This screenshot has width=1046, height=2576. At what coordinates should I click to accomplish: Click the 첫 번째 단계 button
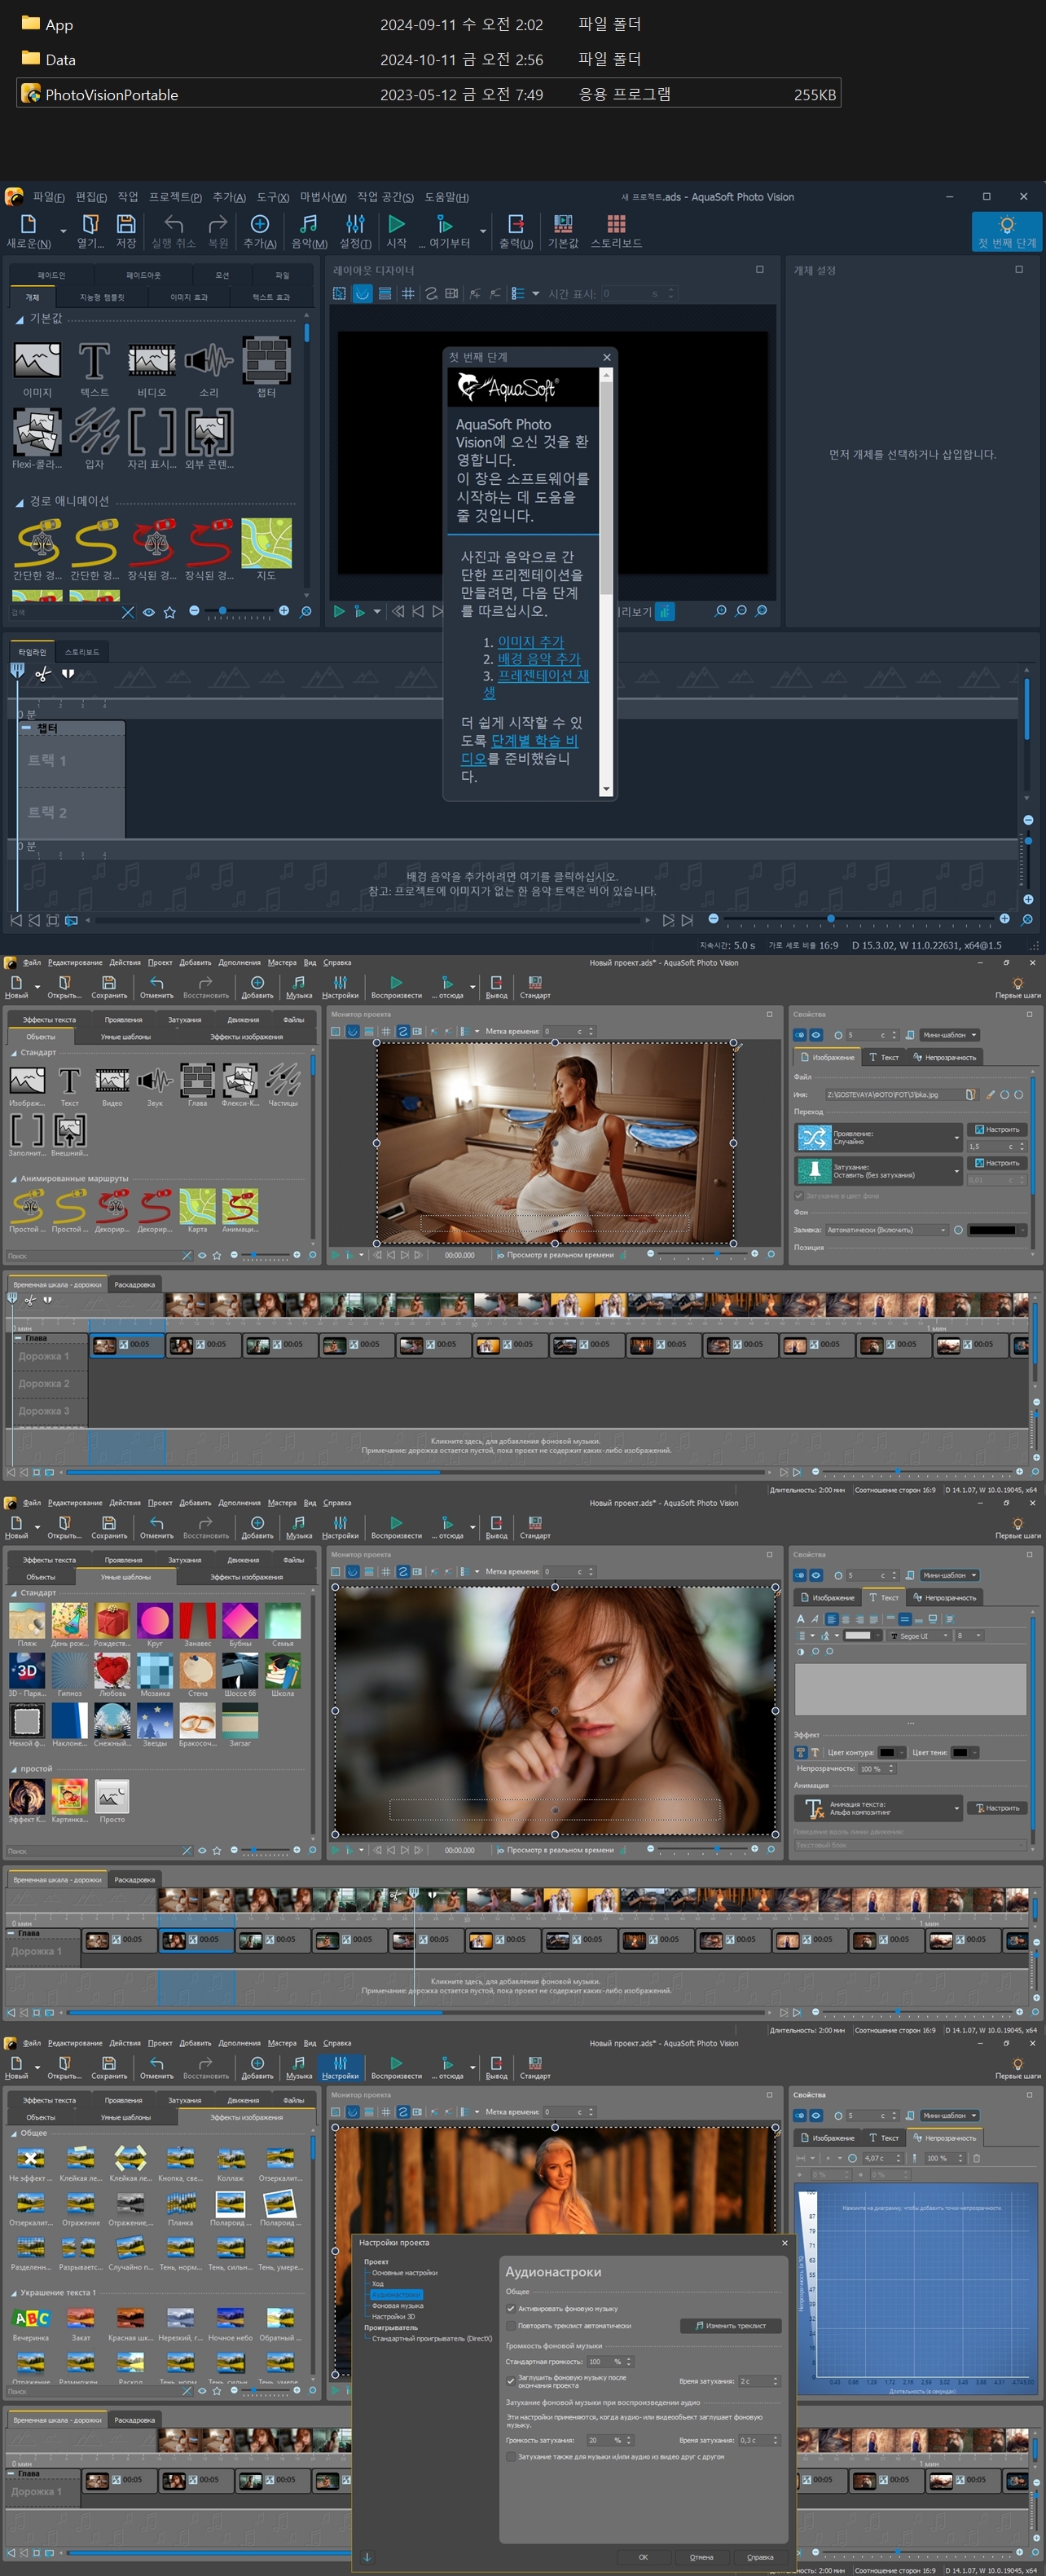click(x=1006, y=231)
